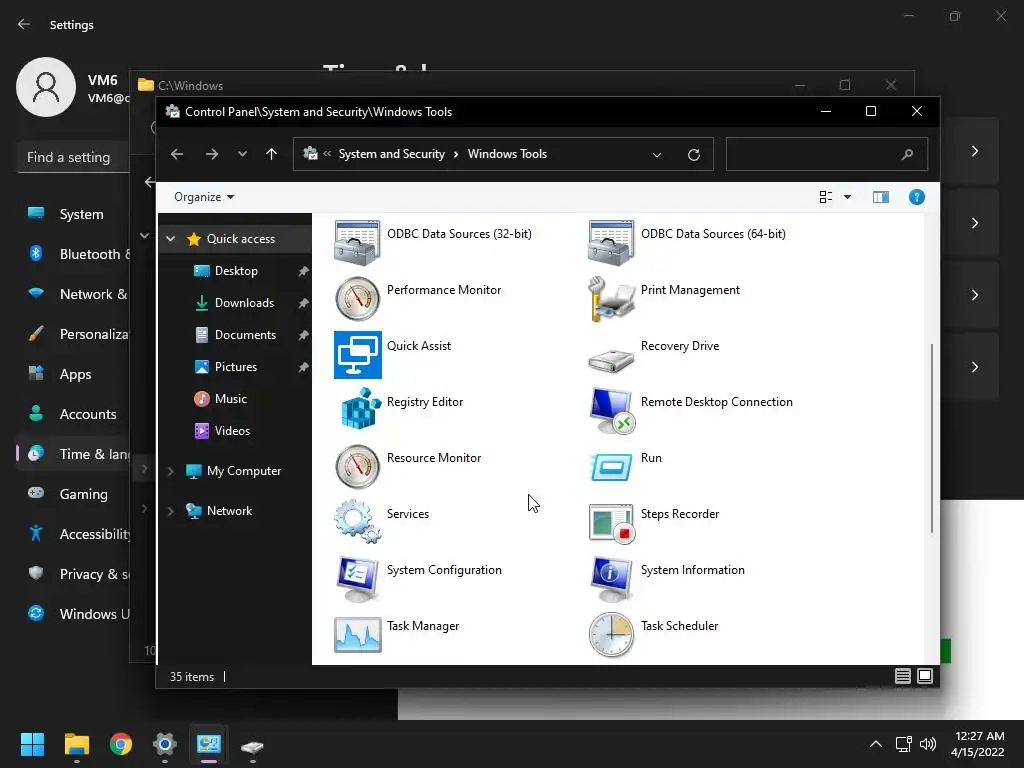Open Videos in navigation pane
This screenshot has height=768, width=1024.
click(x=232, y=431)
